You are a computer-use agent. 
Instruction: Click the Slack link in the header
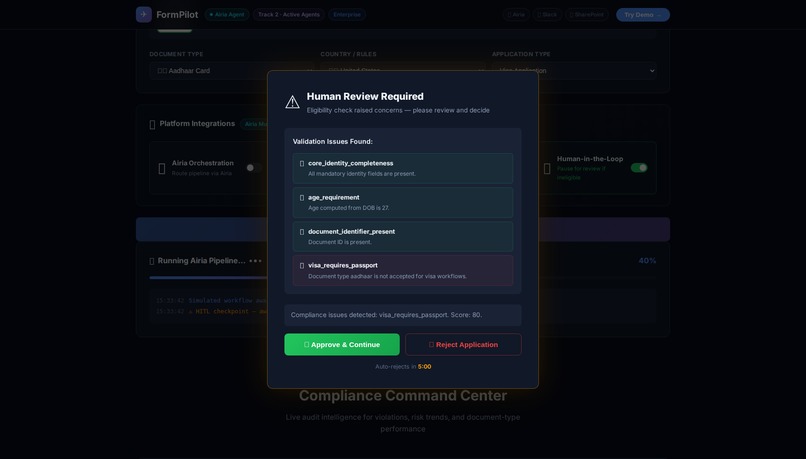pyautogui.click(x=547, y=15)
